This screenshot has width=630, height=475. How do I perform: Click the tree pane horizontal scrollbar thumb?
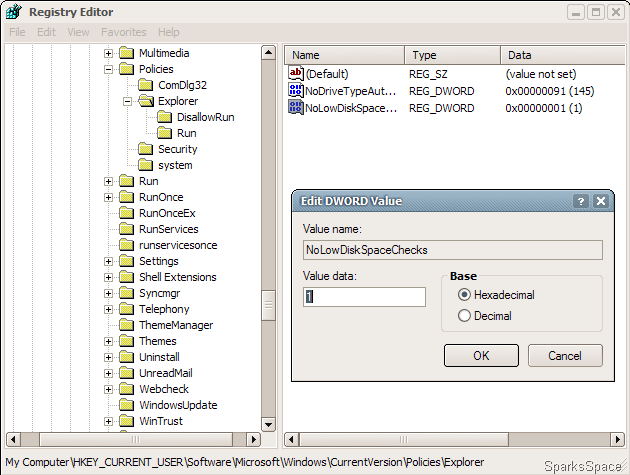[x=136, y=439]
